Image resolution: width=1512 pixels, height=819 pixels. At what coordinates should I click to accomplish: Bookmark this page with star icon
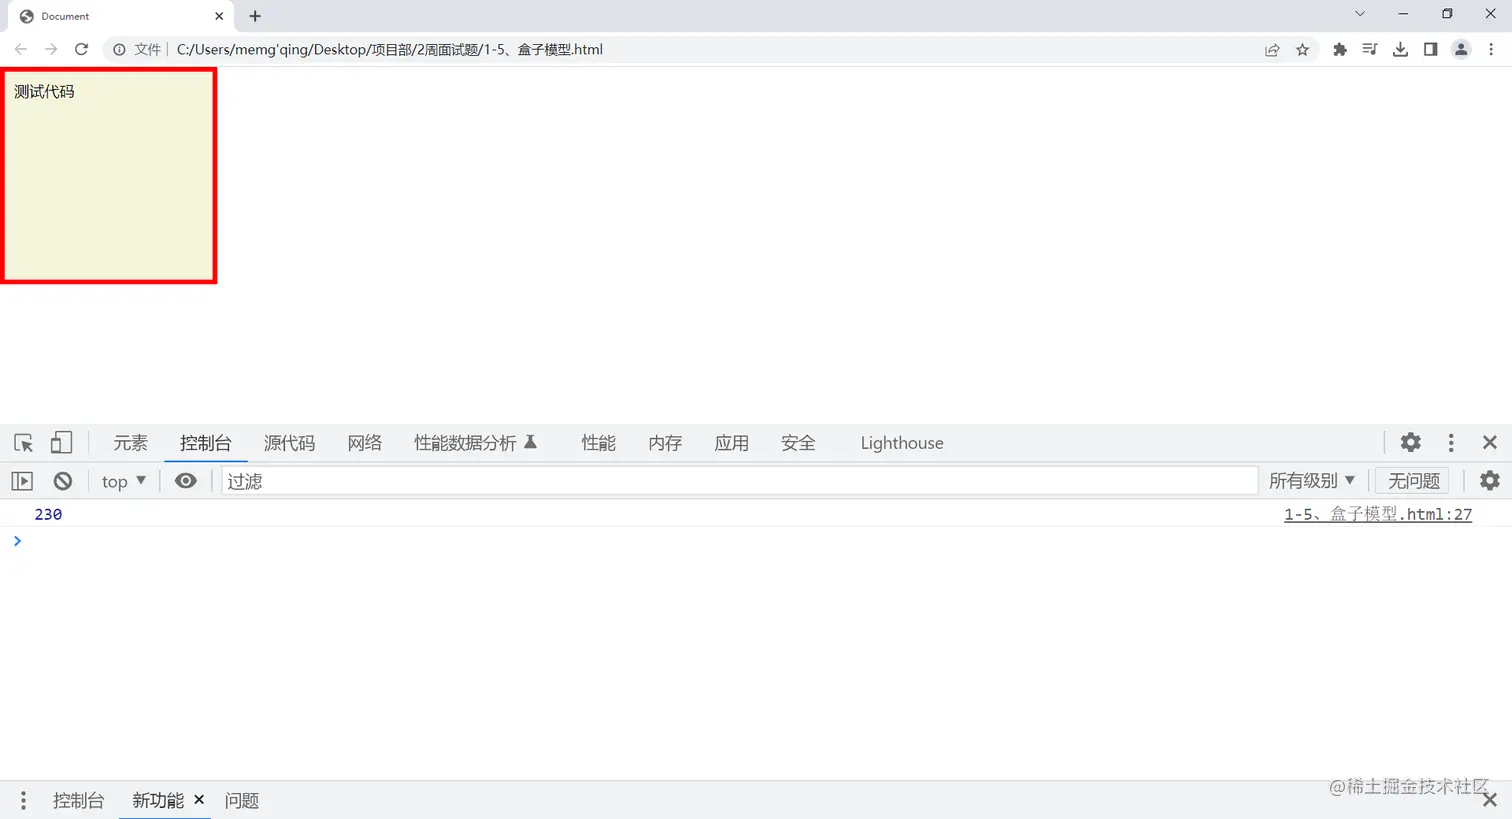click(1302, 49)
